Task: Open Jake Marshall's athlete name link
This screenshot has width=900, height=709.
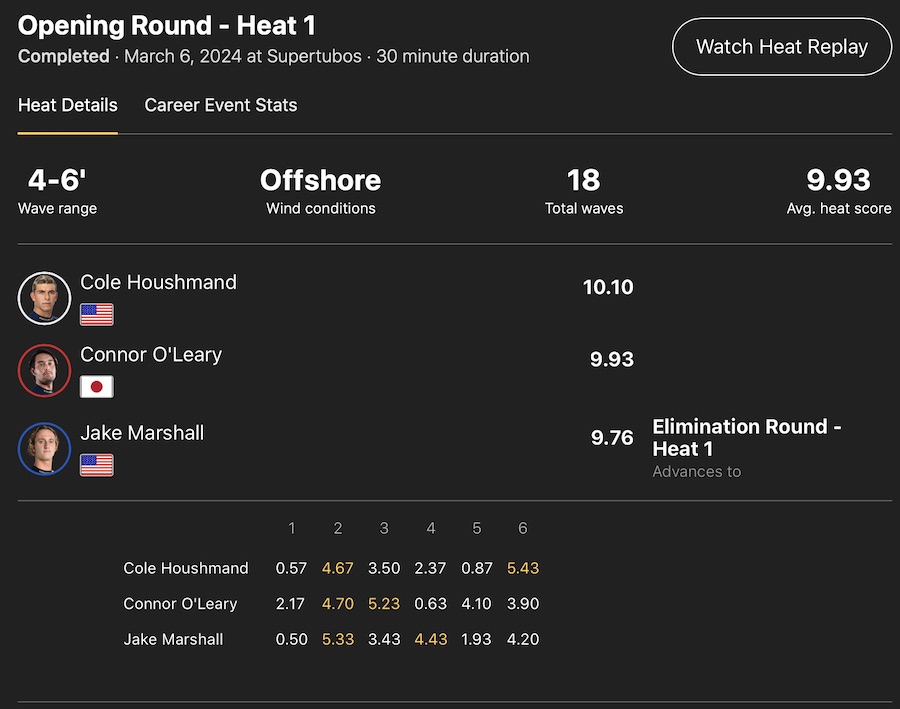Action: [x=142, y=432]
